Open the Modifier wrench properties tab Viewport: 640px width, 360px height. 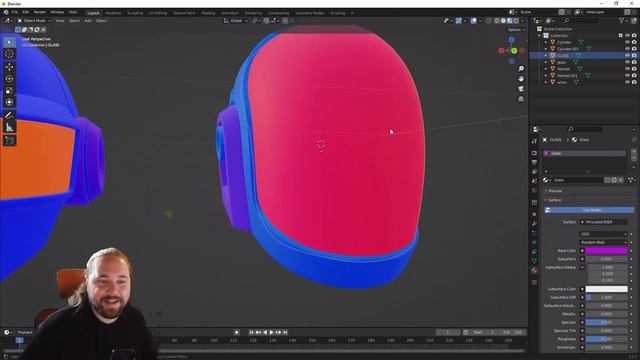[534, 223]
